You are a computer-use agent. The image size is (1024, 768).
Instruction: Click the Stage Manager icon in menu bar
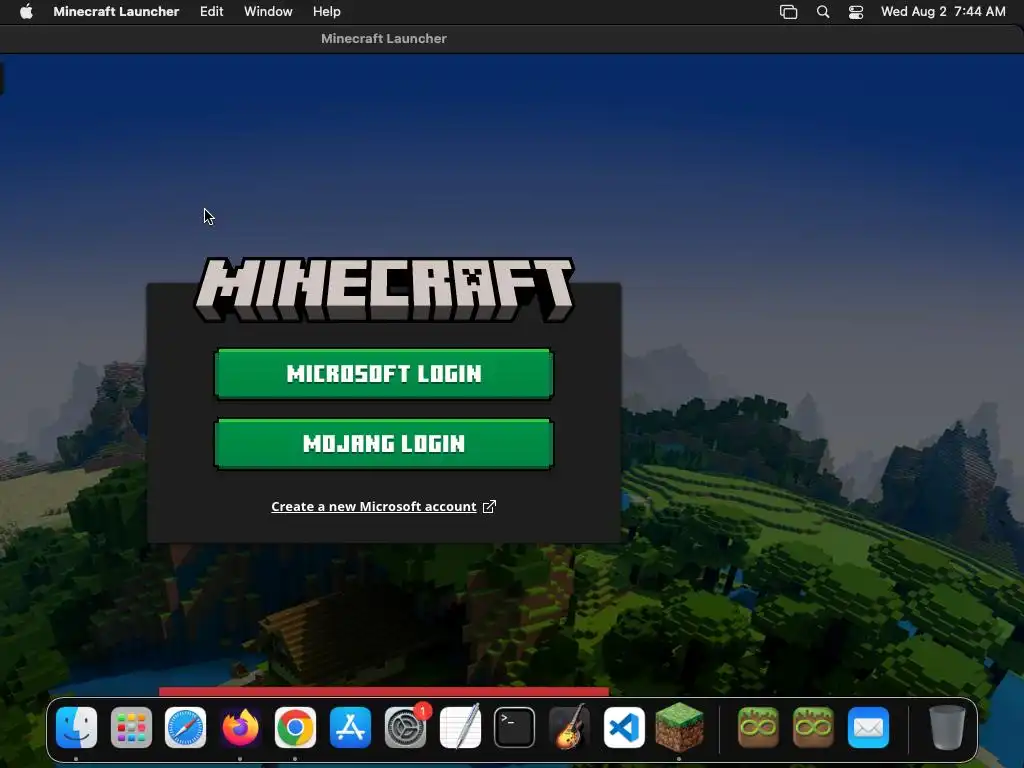[789, 12]
